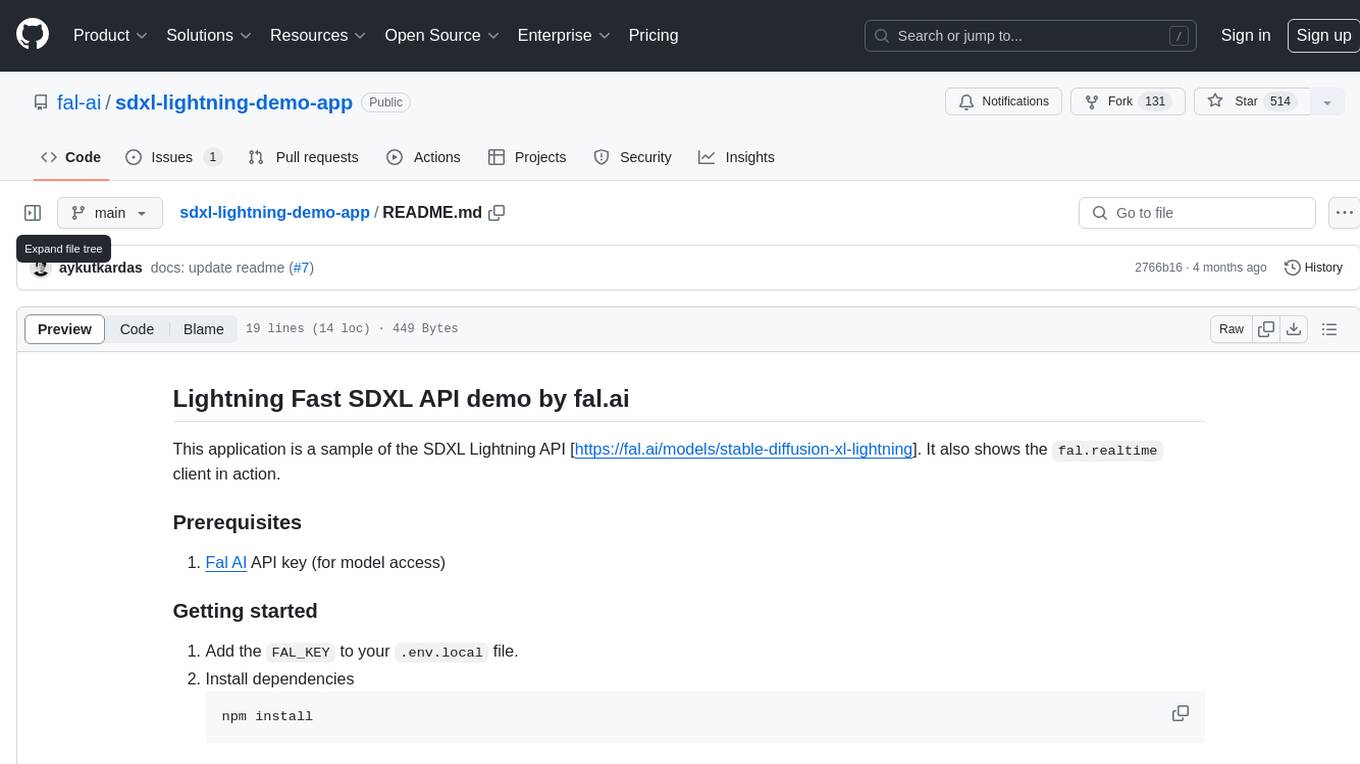The width and height of the screenshot is (1360, 764).
Task: Open aykutkardas author profile
Action: pyautogui.click(x=100, y=268)
